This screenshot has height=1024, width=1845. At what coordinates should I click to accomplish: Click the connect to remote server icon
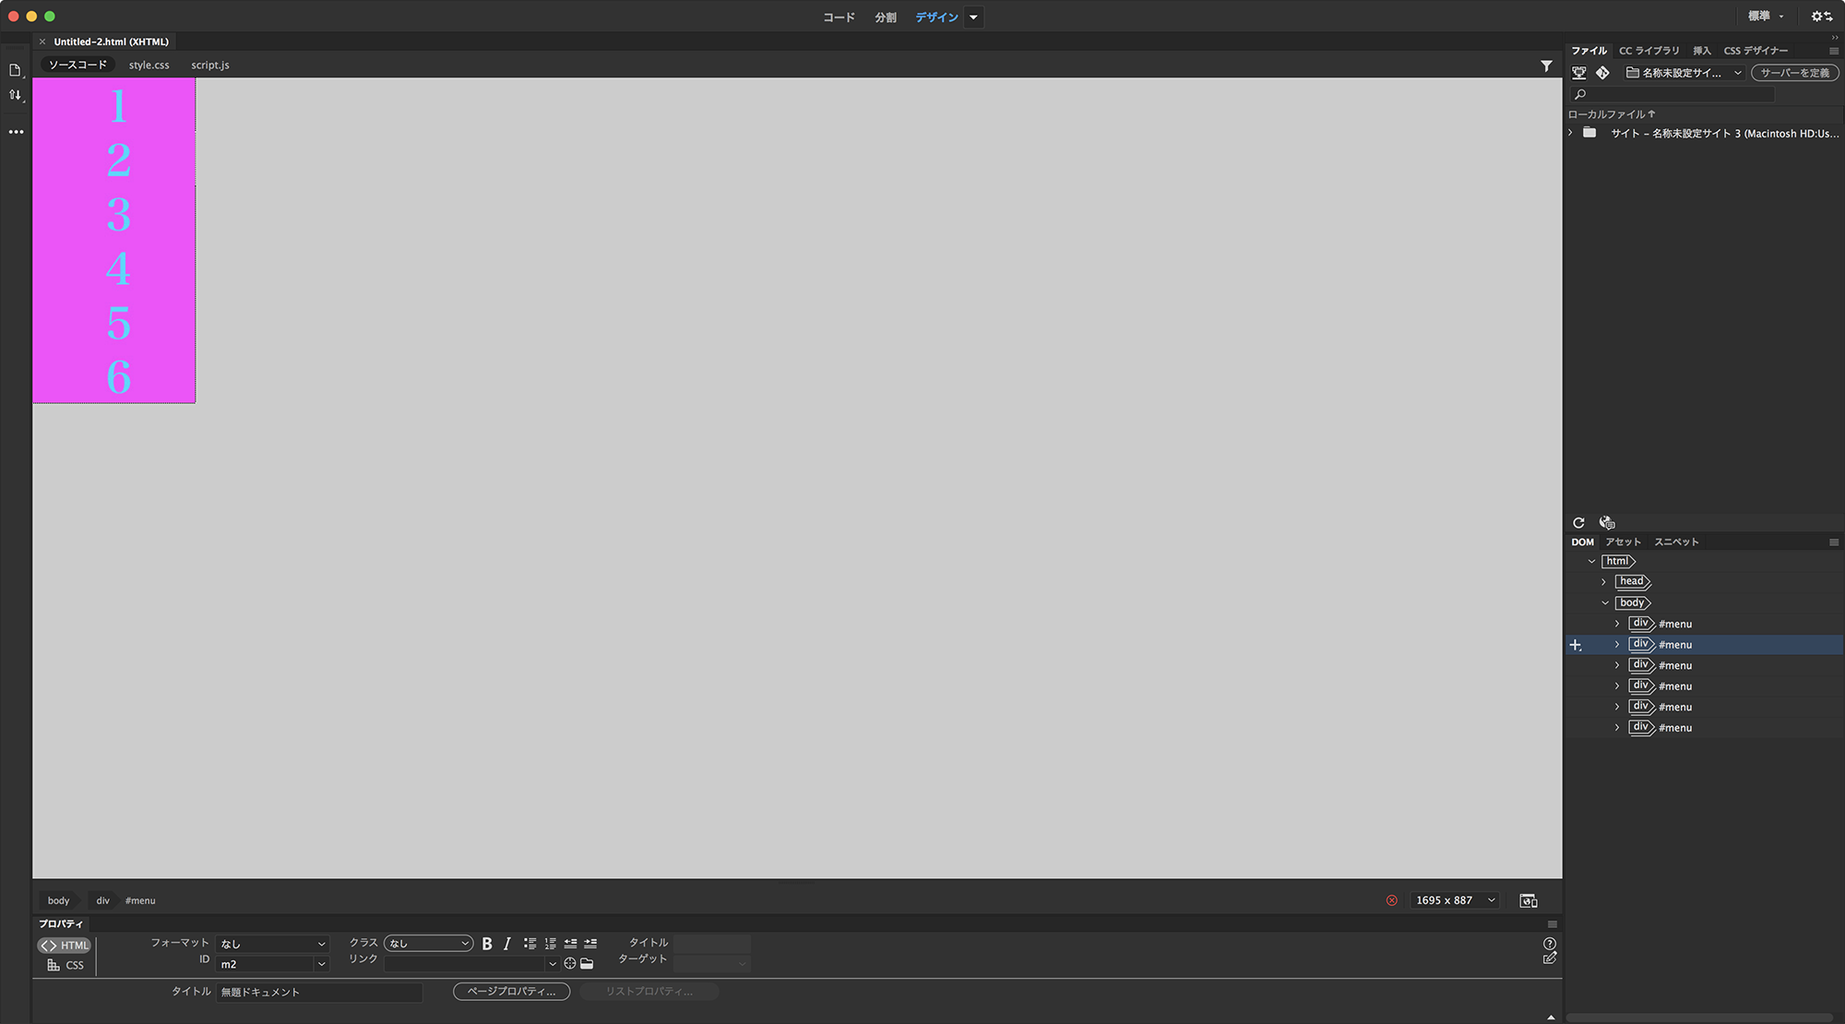tap(1579, 73)
